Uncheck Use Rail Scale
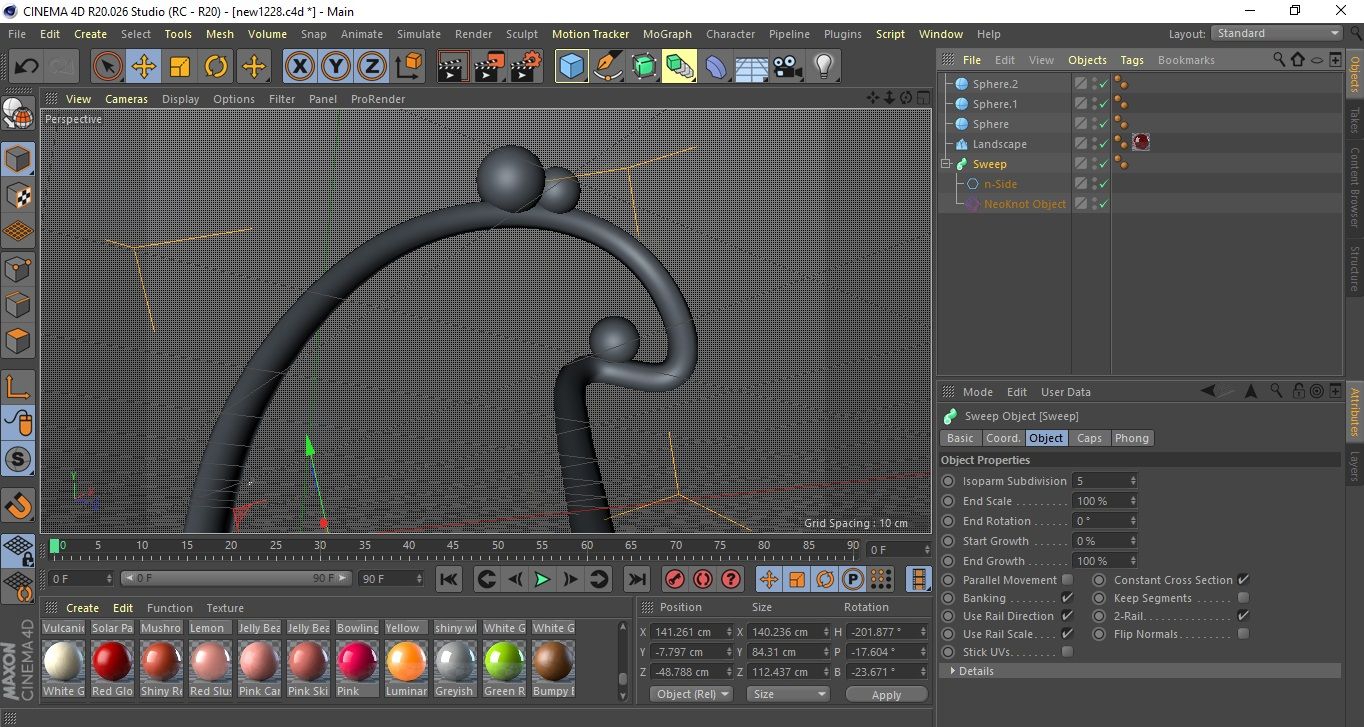Image resolution: width=1364 pixels, height=727 pixels. click(x=1067, y=634)
